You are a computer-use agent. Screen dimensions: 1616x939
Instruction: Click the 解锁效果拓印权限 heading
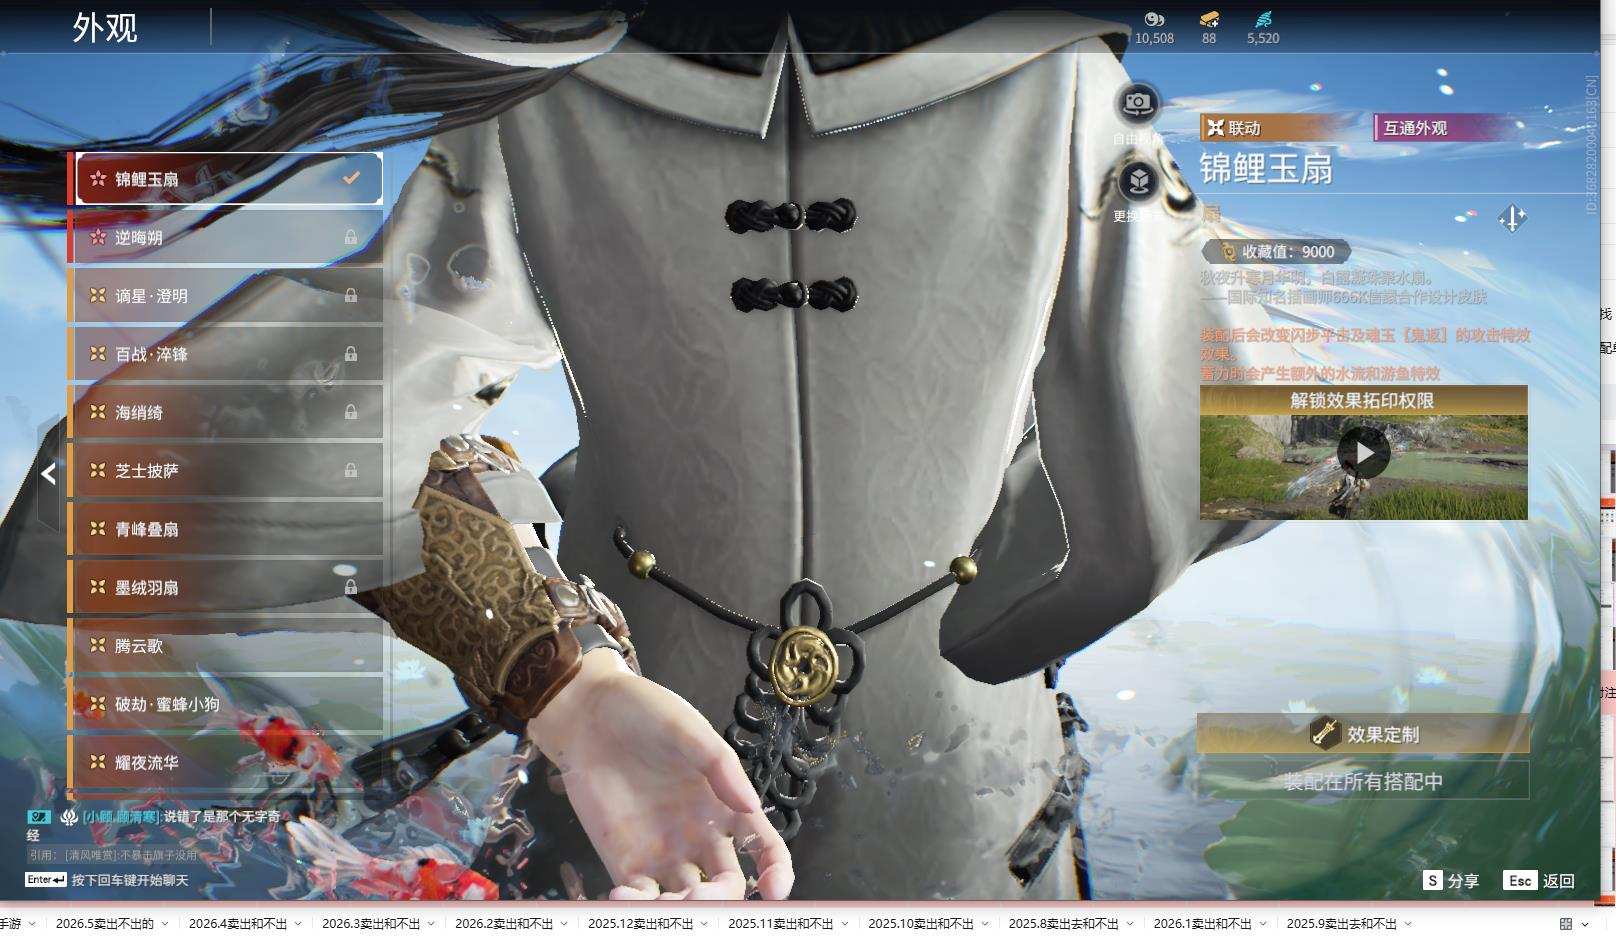coord(1362,400)
